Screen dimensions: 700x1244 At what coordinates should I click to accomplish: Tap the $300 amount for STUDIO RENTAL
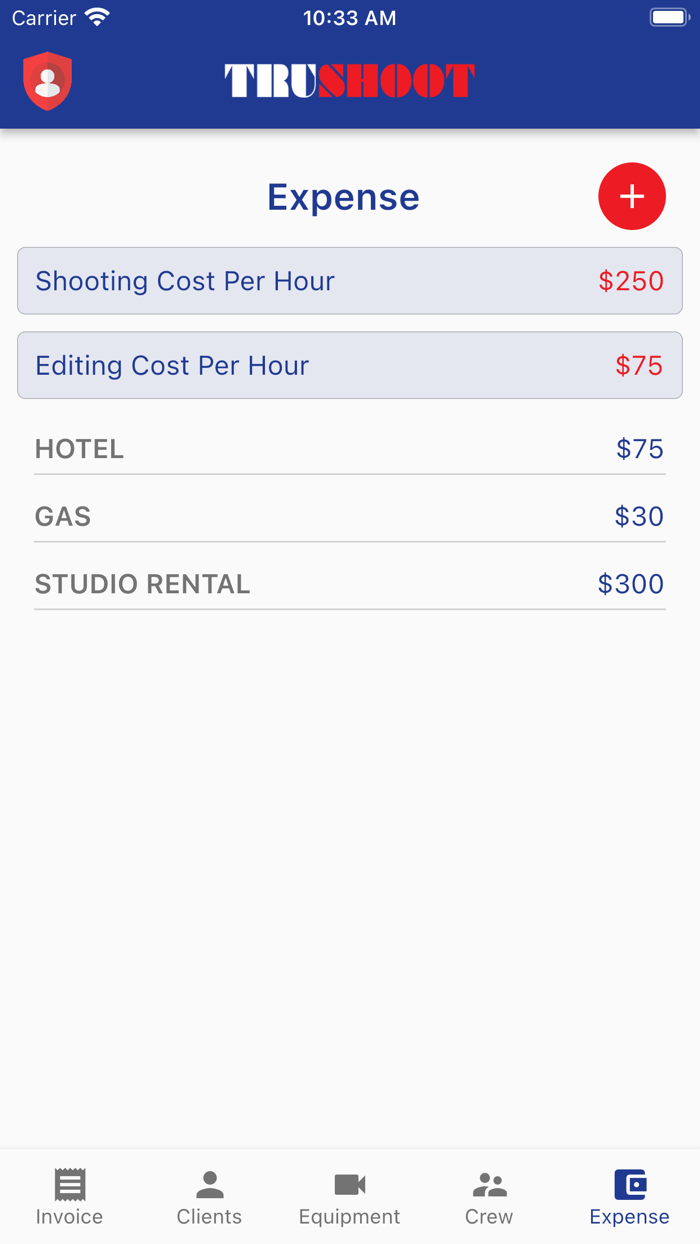click(631, 584)
